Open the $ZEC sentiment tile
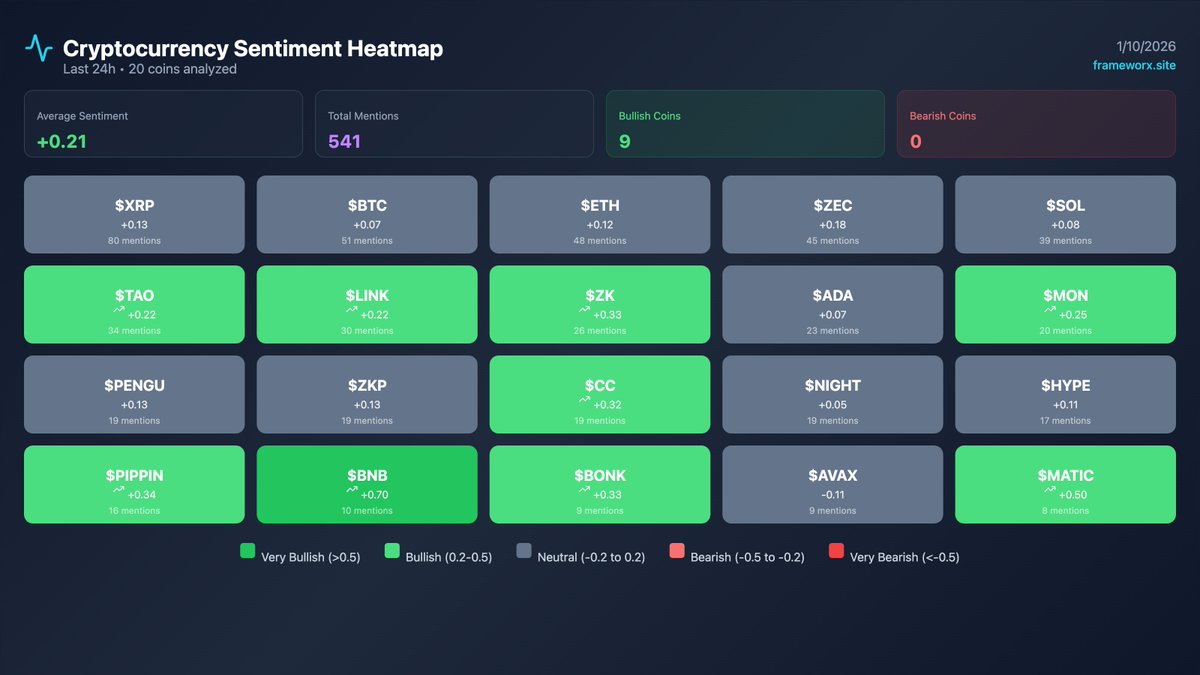The height and width of the screenshot is (675, 1200). point(833,215)
